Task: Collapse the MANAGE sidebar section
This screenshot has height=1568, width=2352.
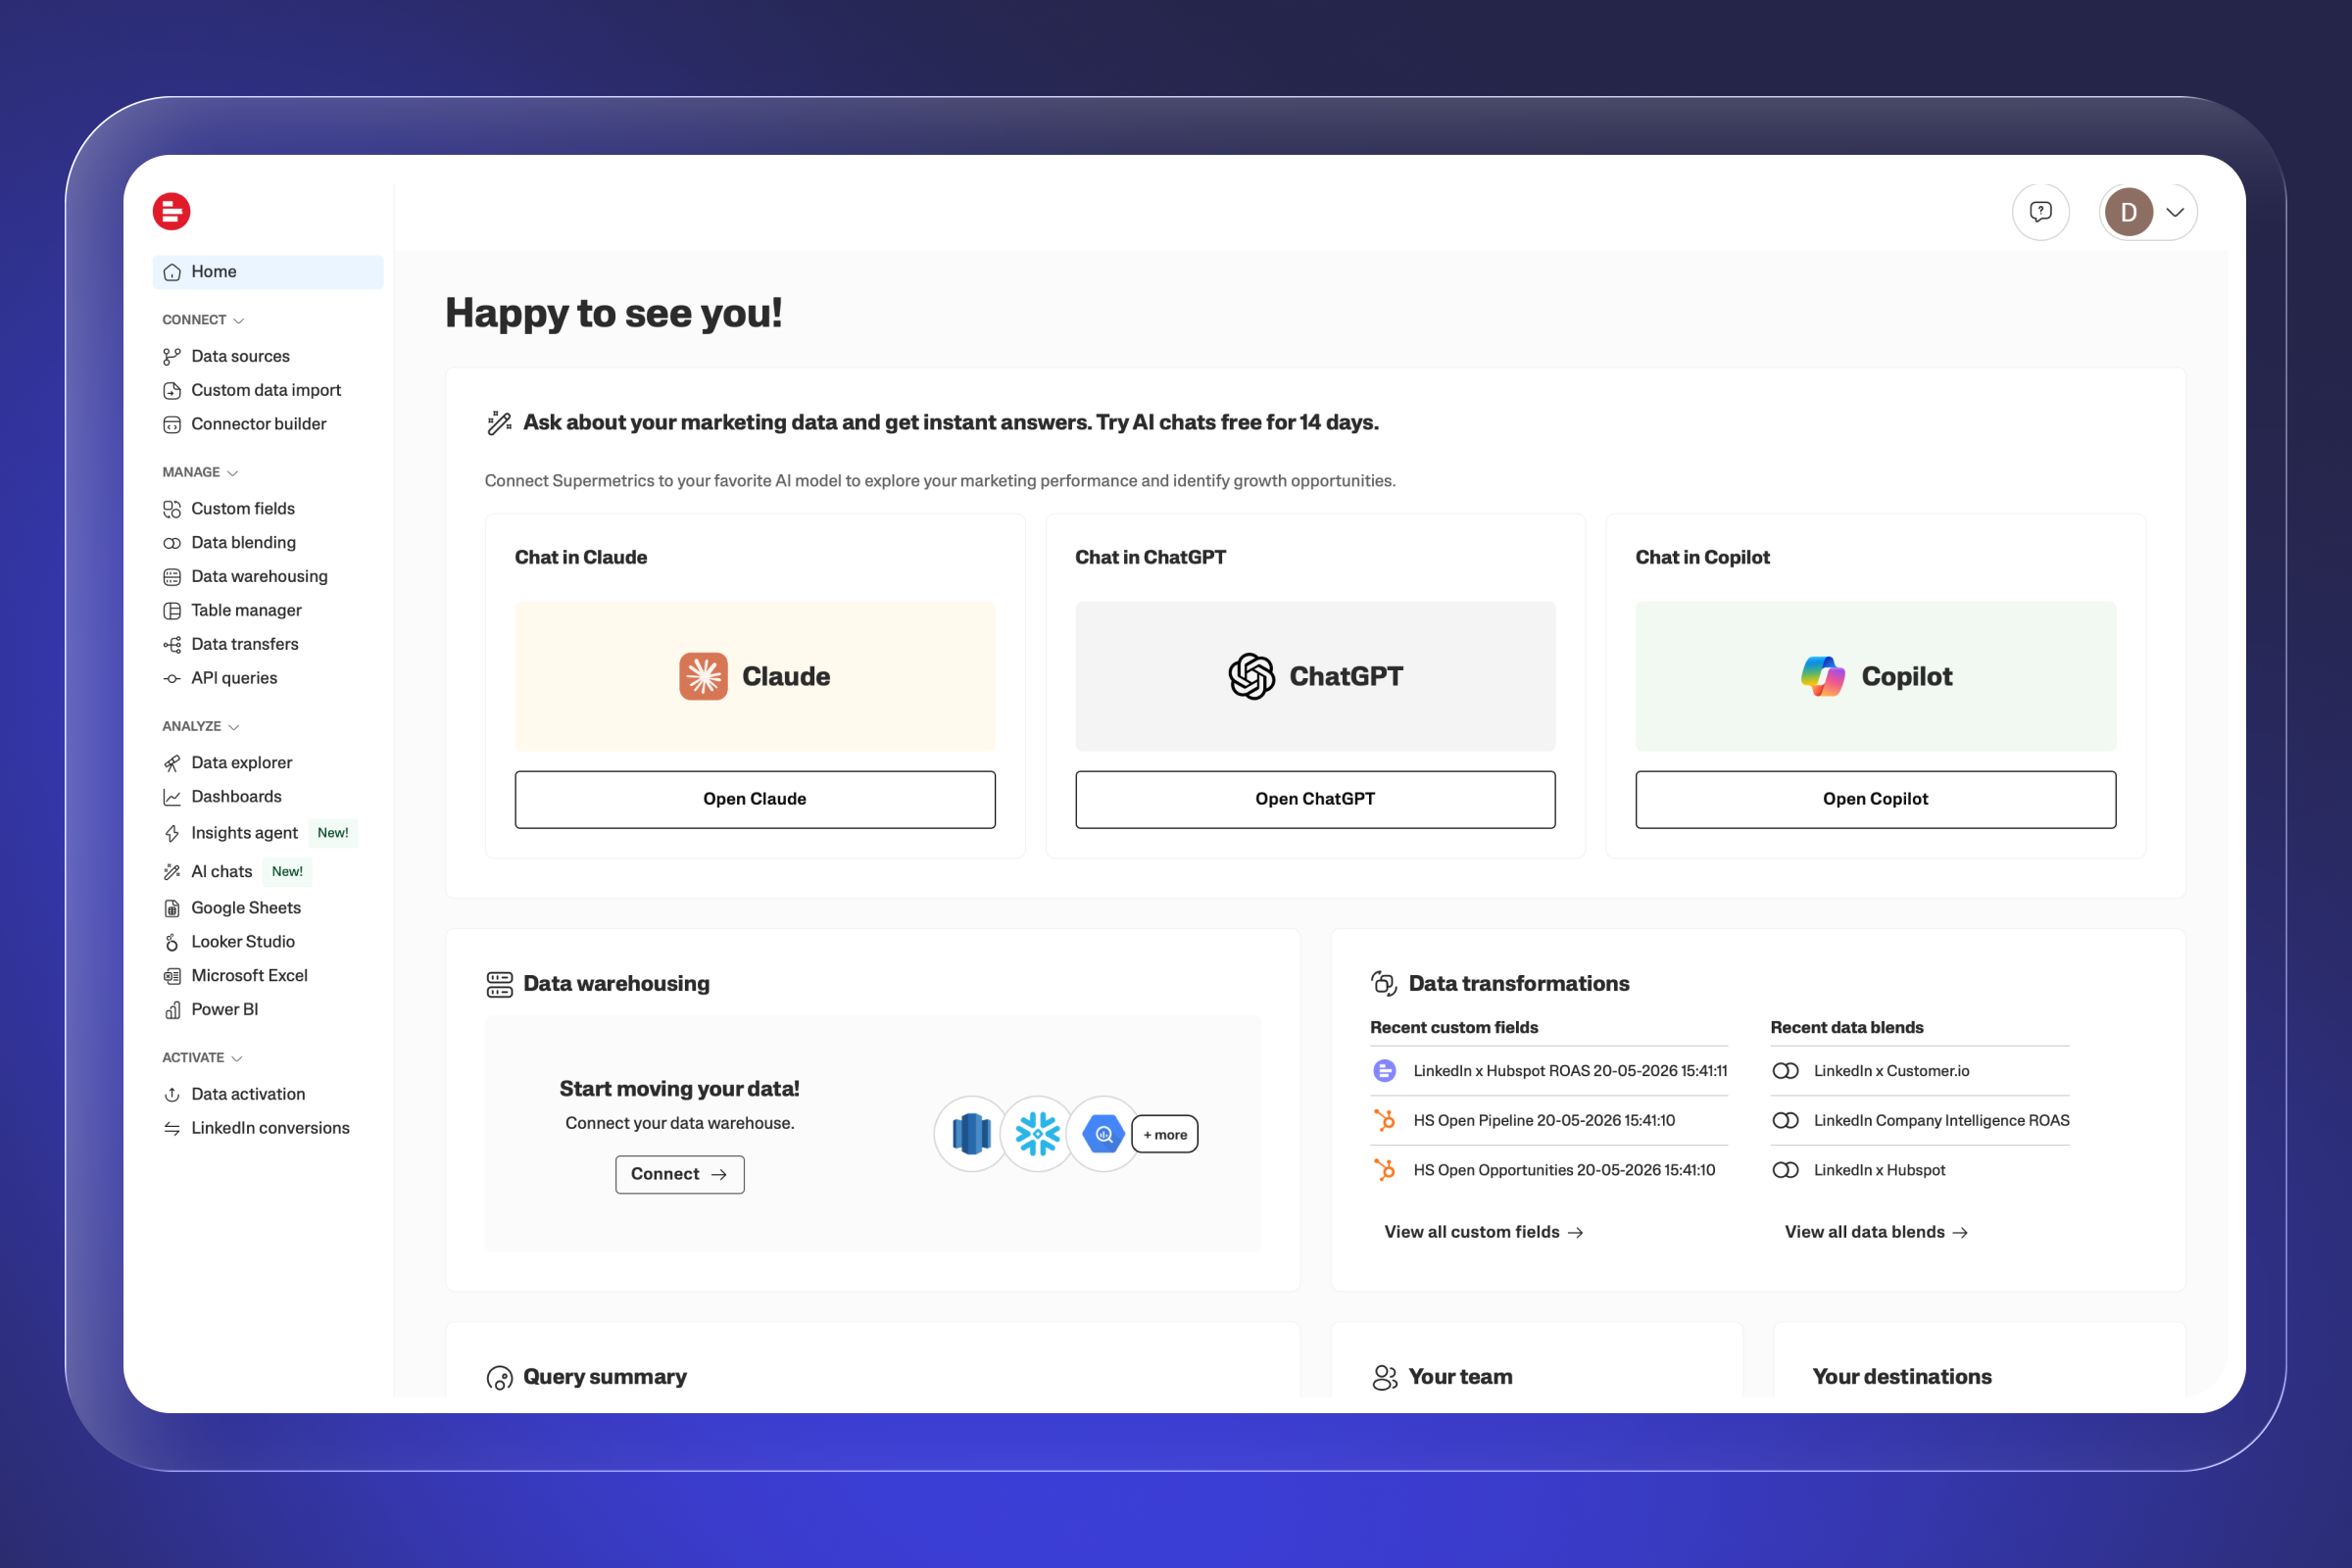Action: point(200,472)
